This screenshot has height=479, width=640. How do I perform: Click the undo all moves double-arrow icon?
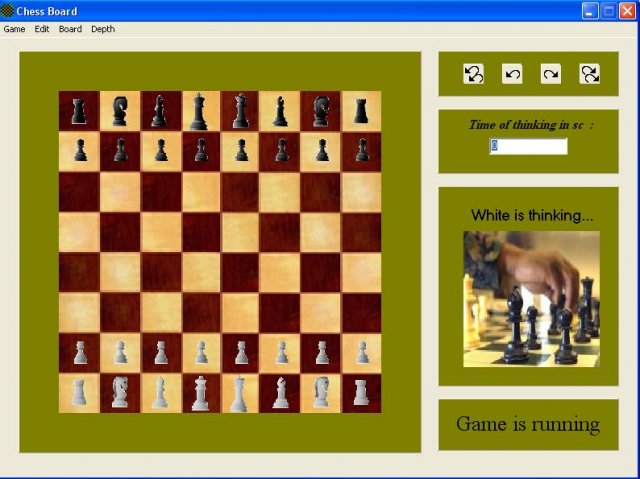coord(473,74)
